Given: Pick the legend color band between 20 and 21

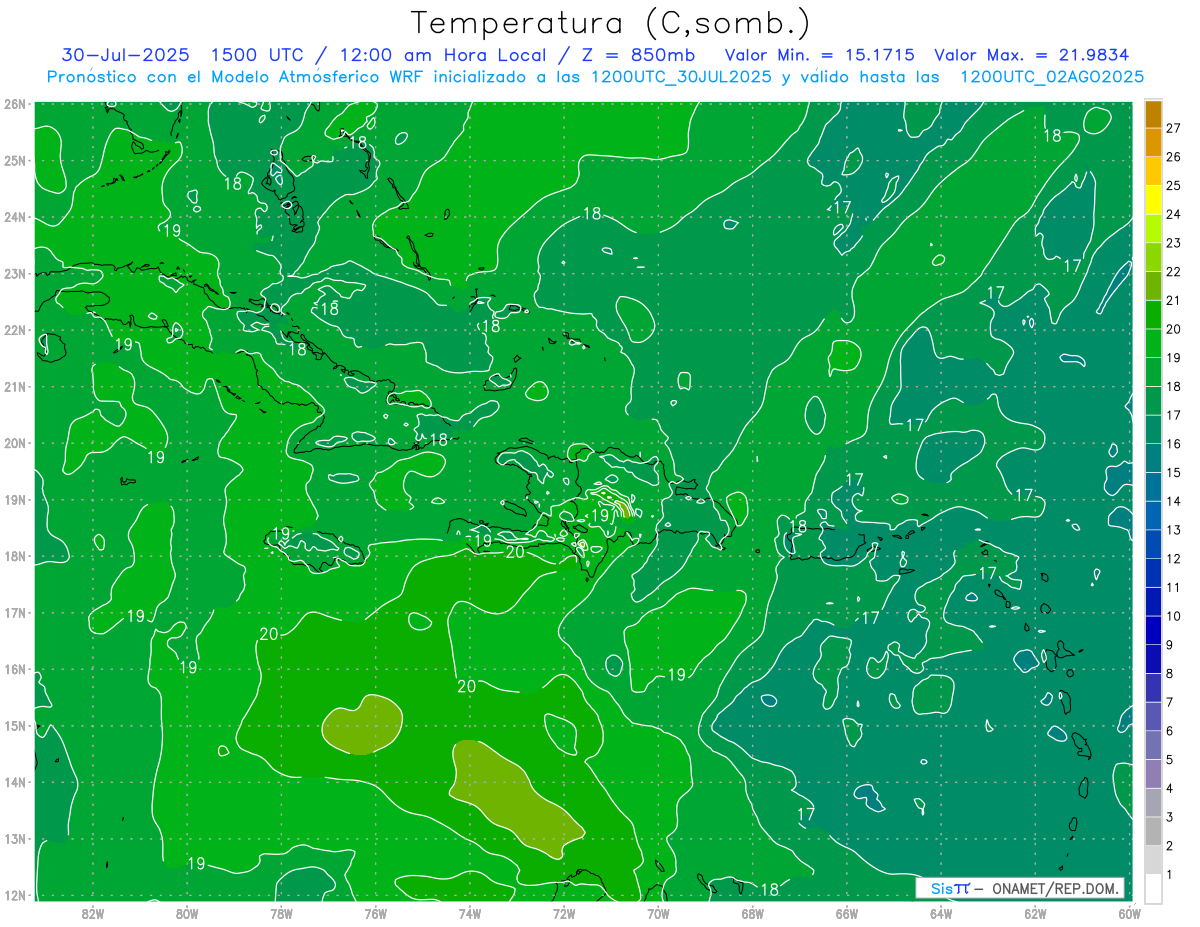Looking at the screenshot, I should (x=1153, y=315).
